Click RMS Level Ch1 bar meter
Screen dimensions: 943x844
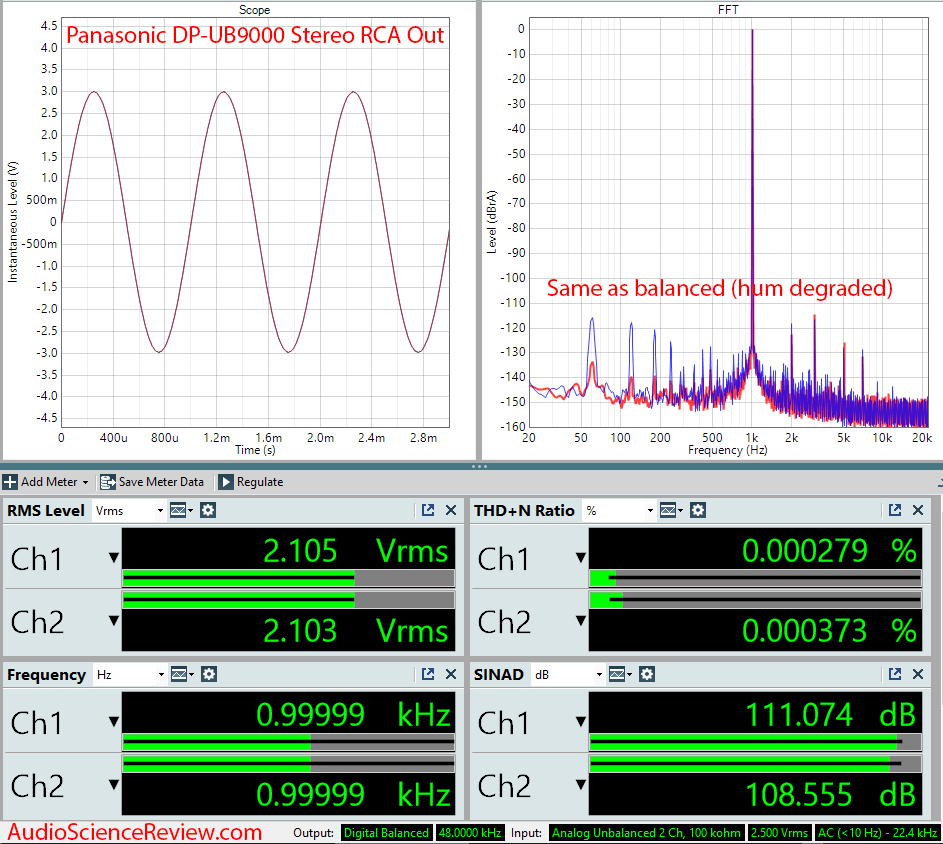pos(289,579)
